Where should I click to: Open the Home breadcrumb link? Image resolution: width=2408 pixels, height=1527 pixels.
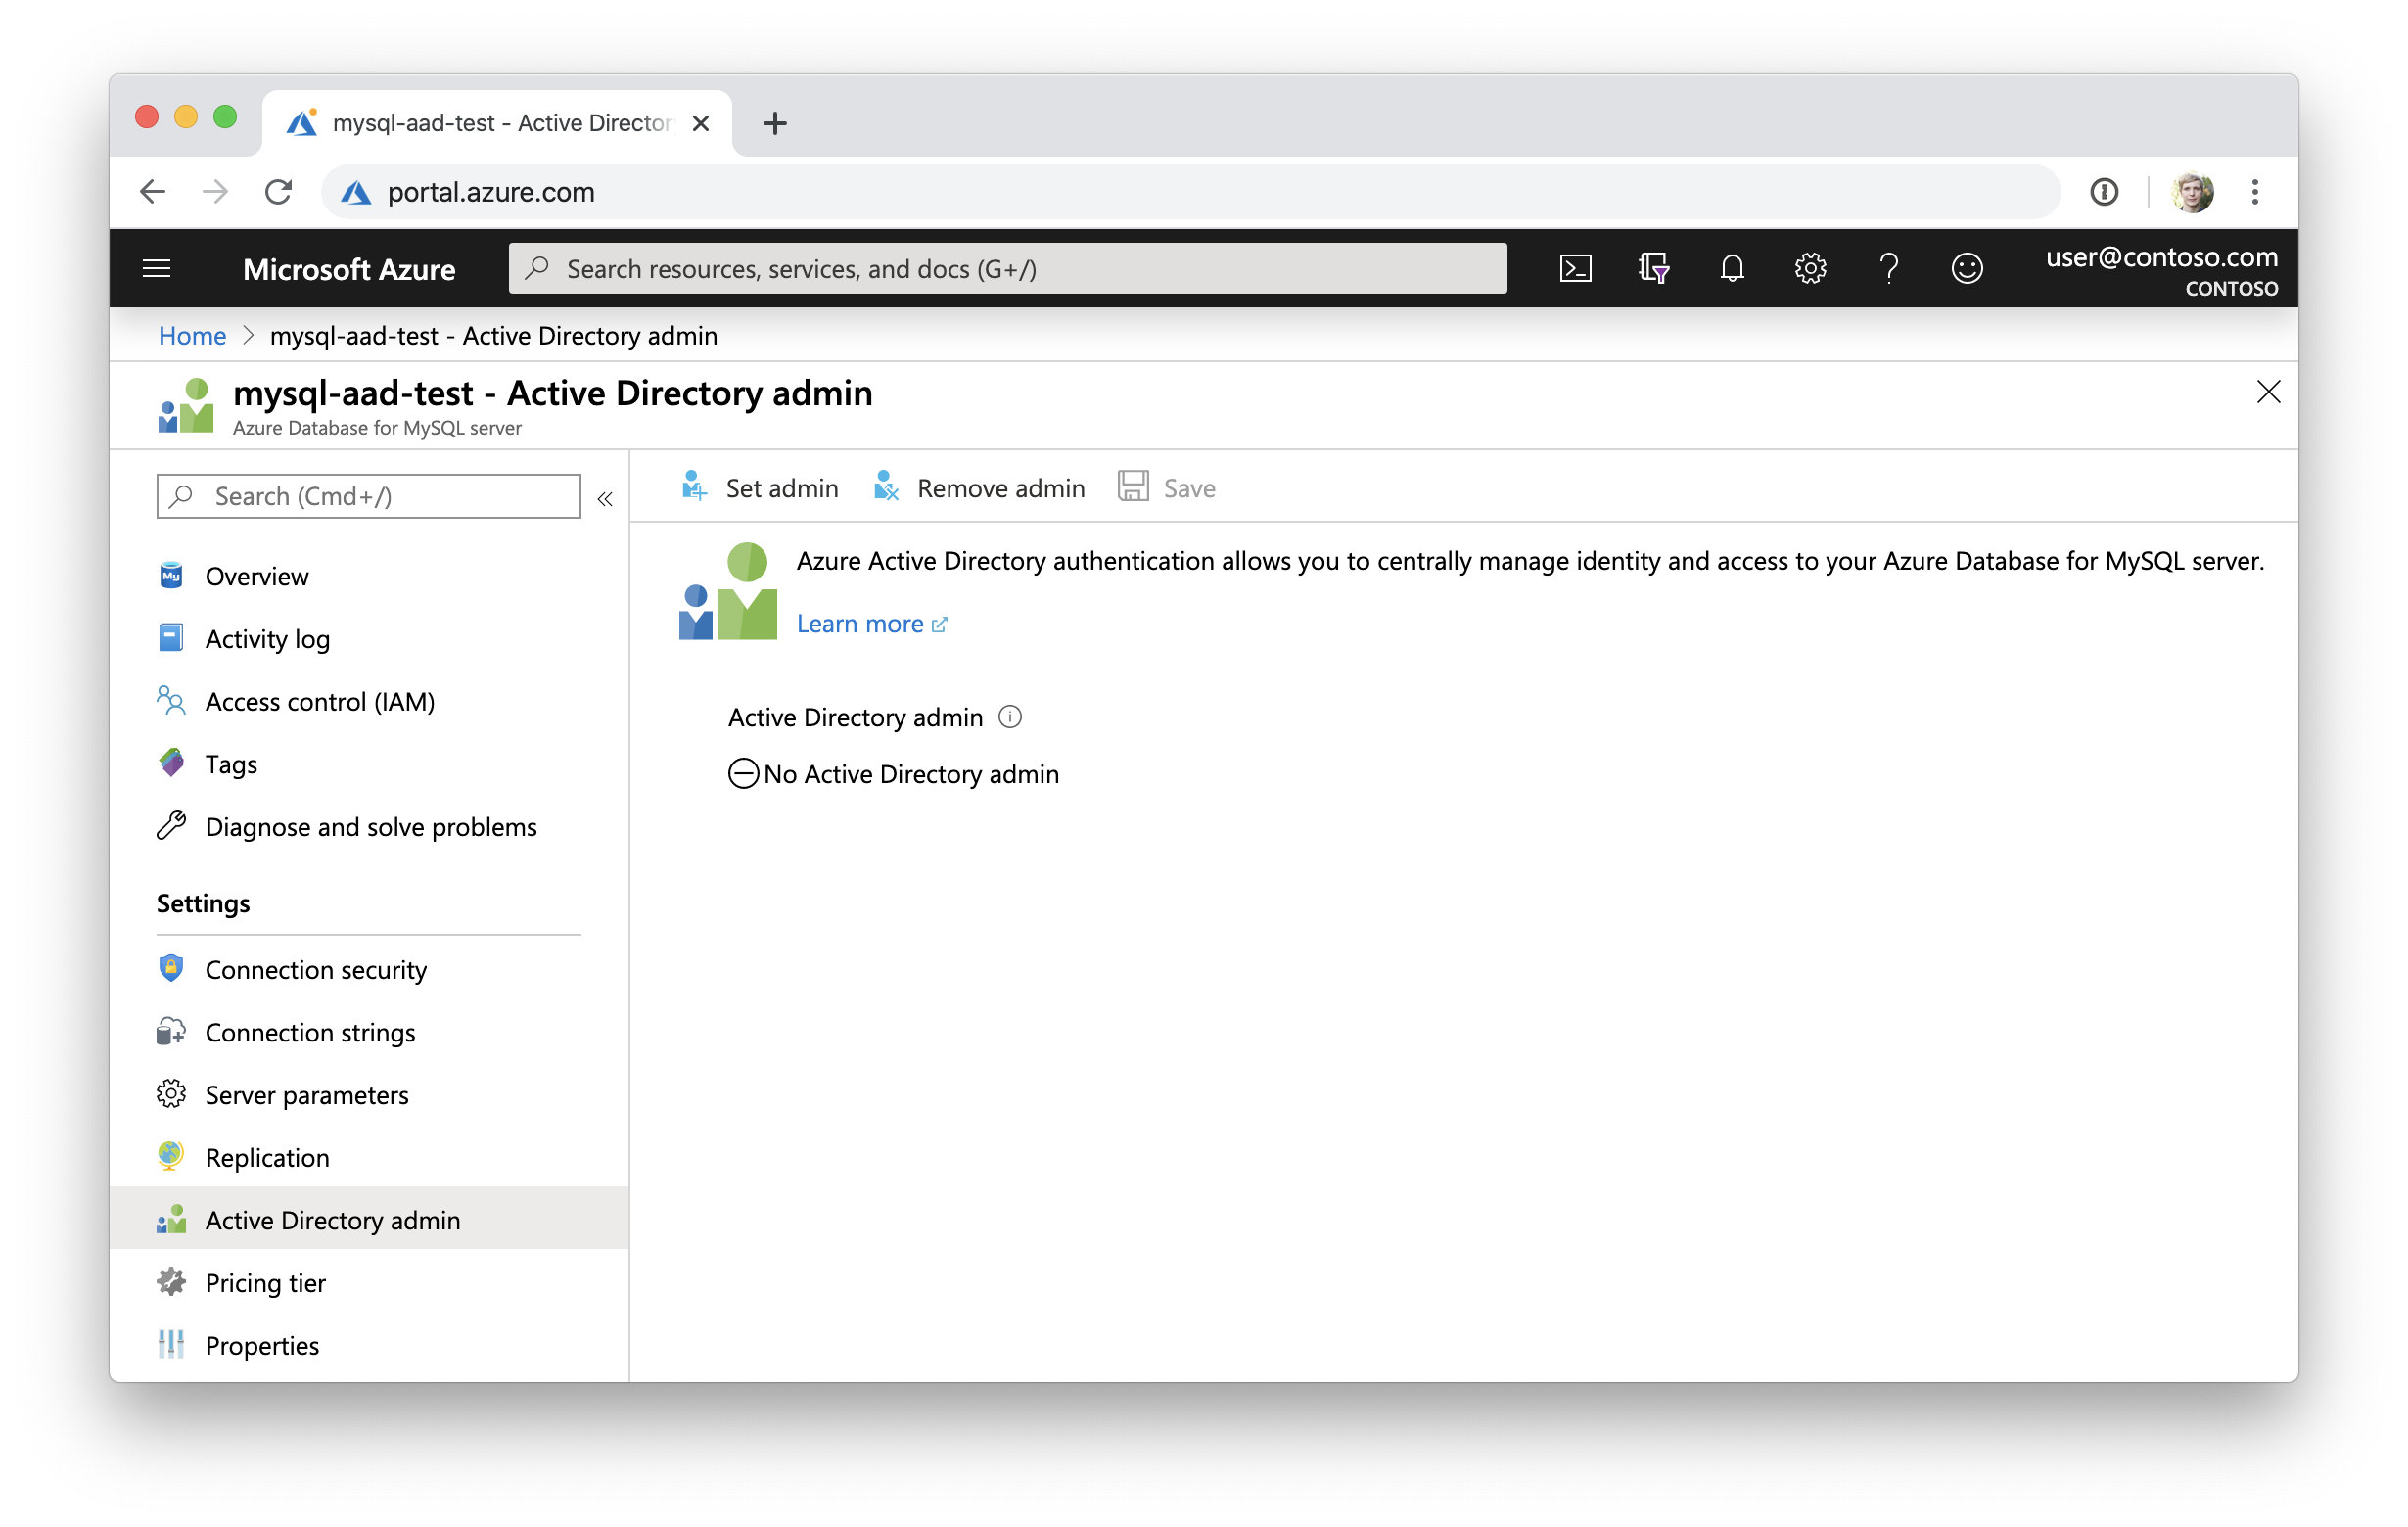[x=193, y=335]
